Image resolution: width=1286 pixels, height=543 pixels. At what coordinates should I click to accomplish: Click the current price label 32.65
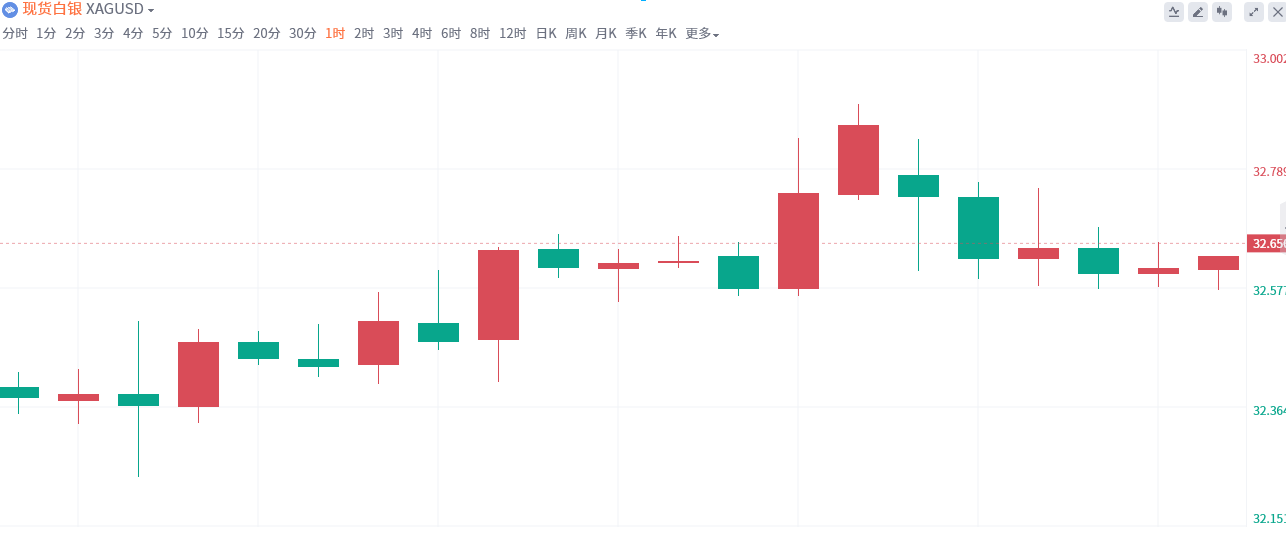coord(1265,244)
